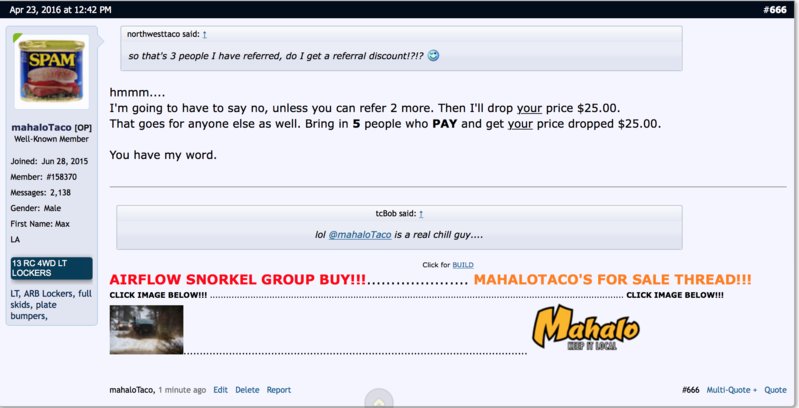Open the BUILD link in signature

click(x=463, y=265)
